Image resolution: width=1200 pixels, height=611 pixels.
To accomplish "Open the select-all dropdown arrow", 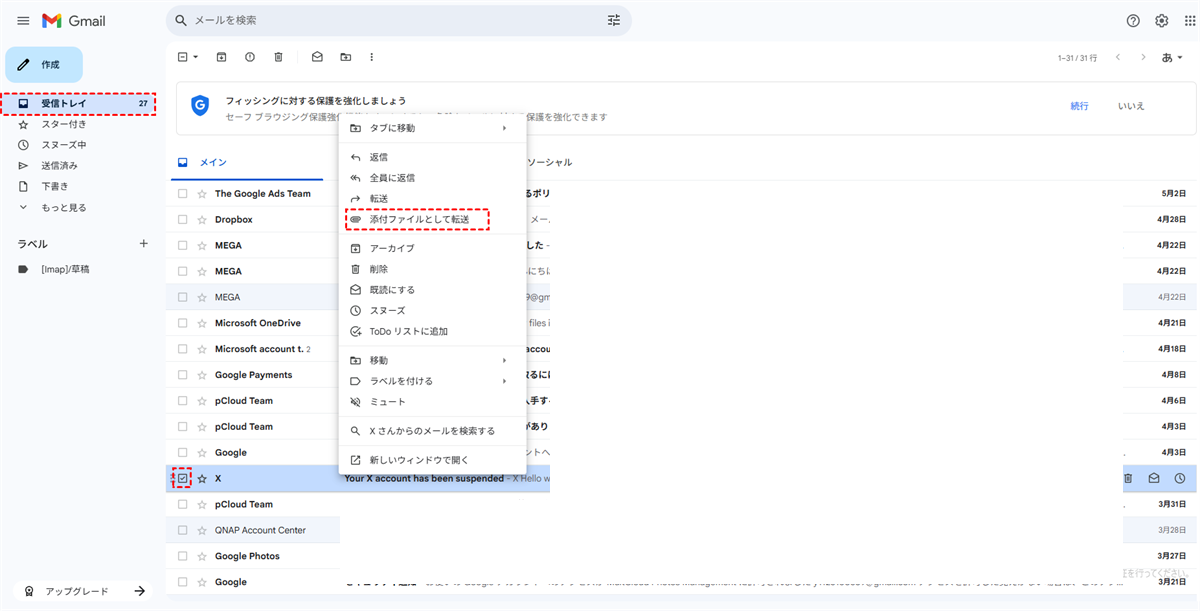I will [195, 57].
